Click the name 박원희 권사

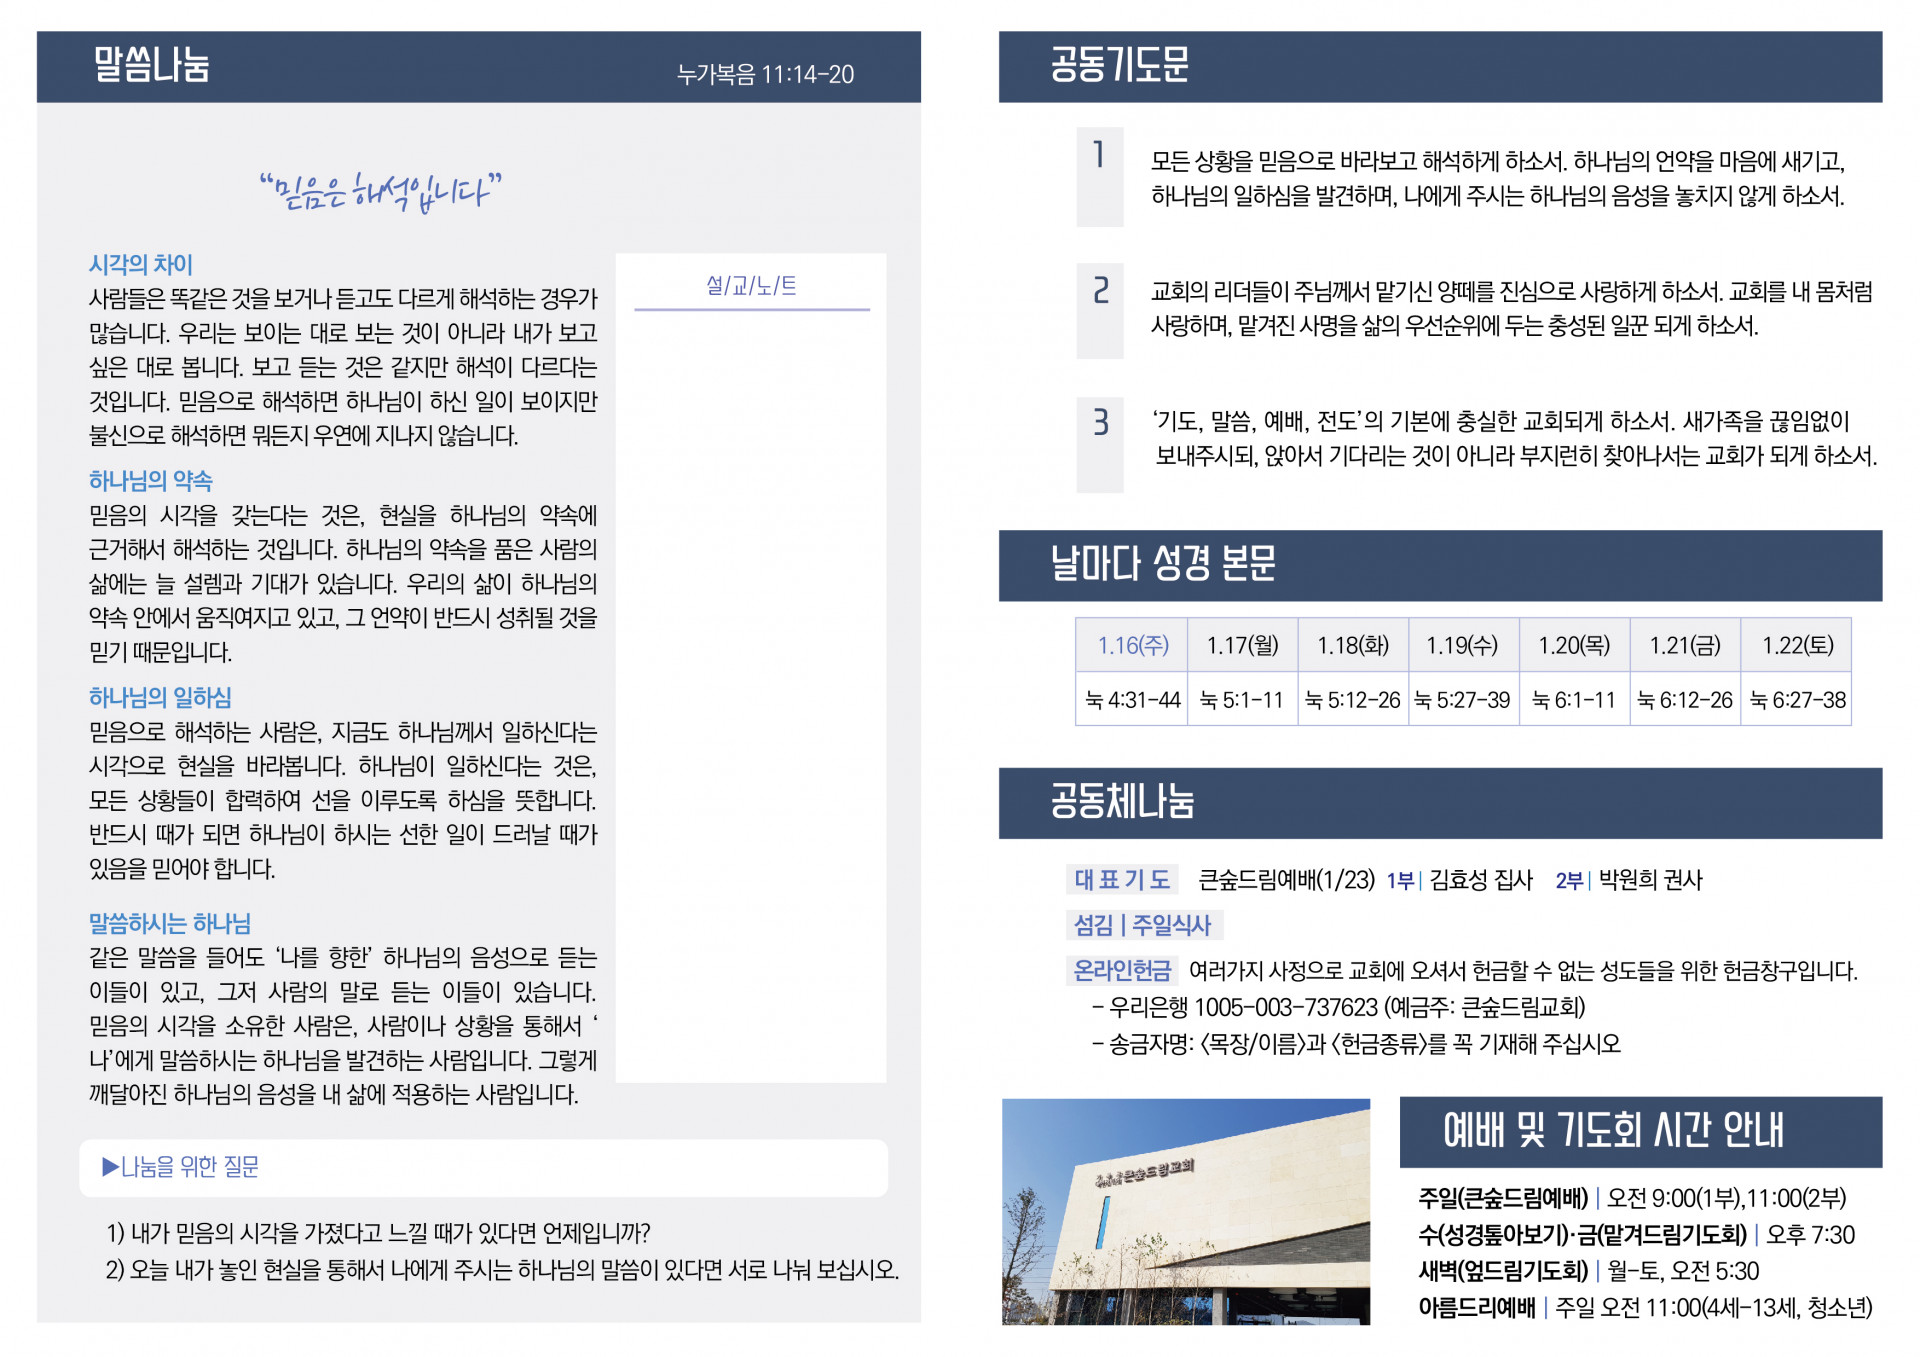[x=1650, y=880]
